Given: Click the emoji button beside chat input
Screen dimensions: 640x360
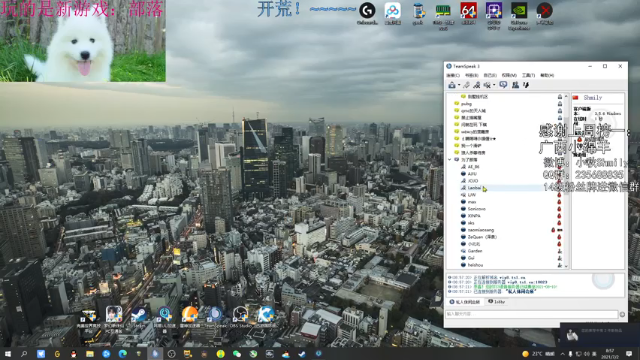Looking at the screenshot, I should pos(622,314).
